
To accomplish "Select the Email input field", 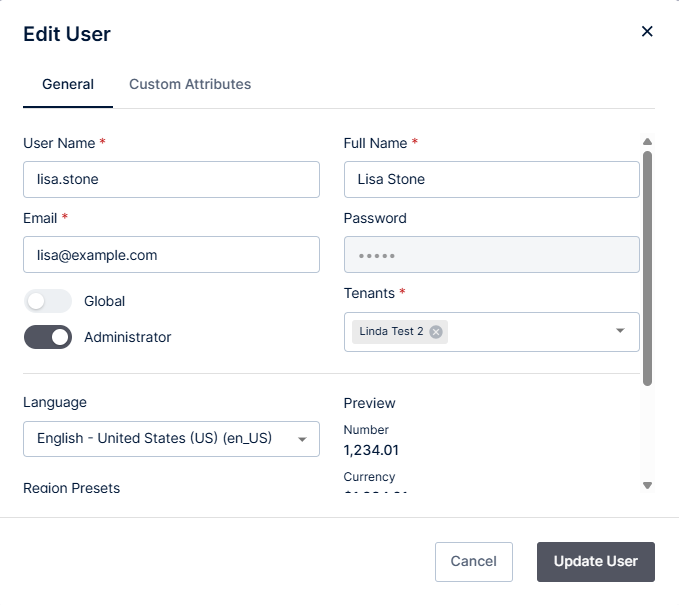I will coord(171,255).
